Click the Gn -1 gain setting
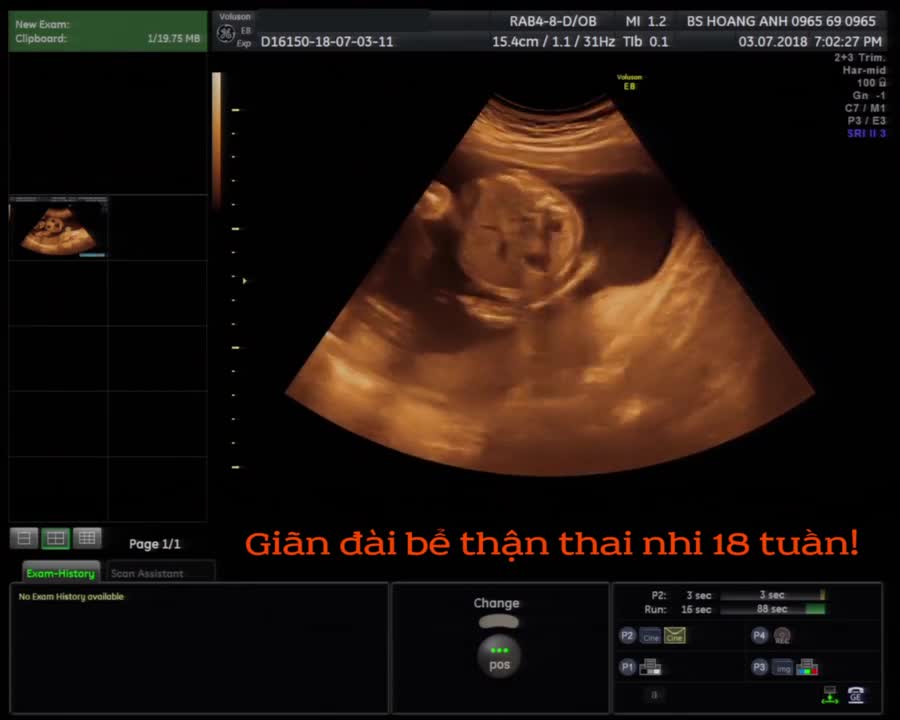Image resolution: width=900 pixels, height=720 pixels. (x=869, y=95)
